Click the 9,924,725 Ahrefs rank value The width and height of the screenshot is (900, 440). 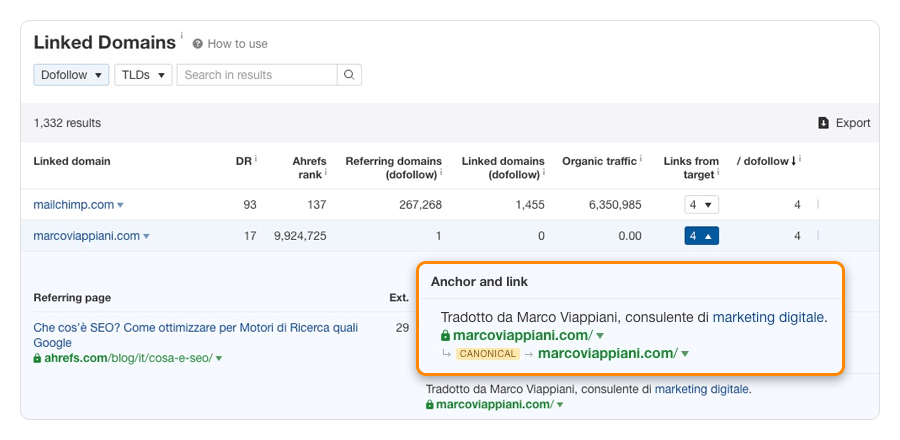(300, 236)
